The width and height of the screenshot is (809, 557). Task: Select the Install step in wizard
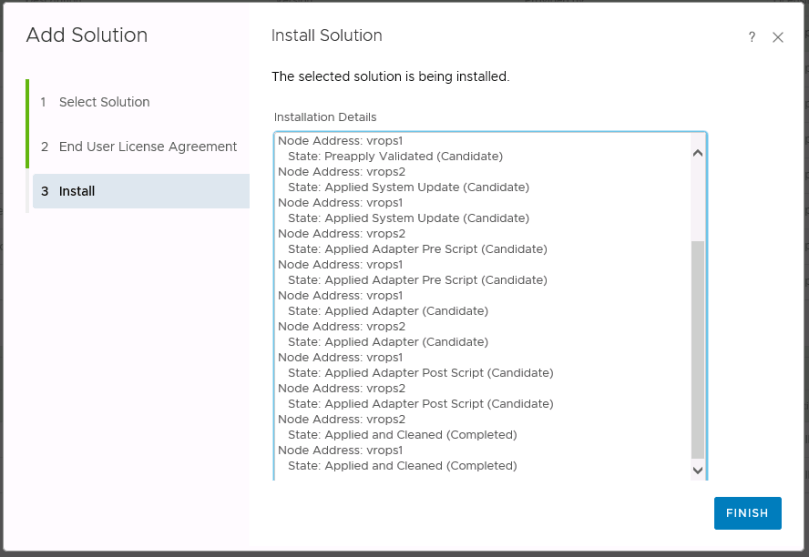77,191
